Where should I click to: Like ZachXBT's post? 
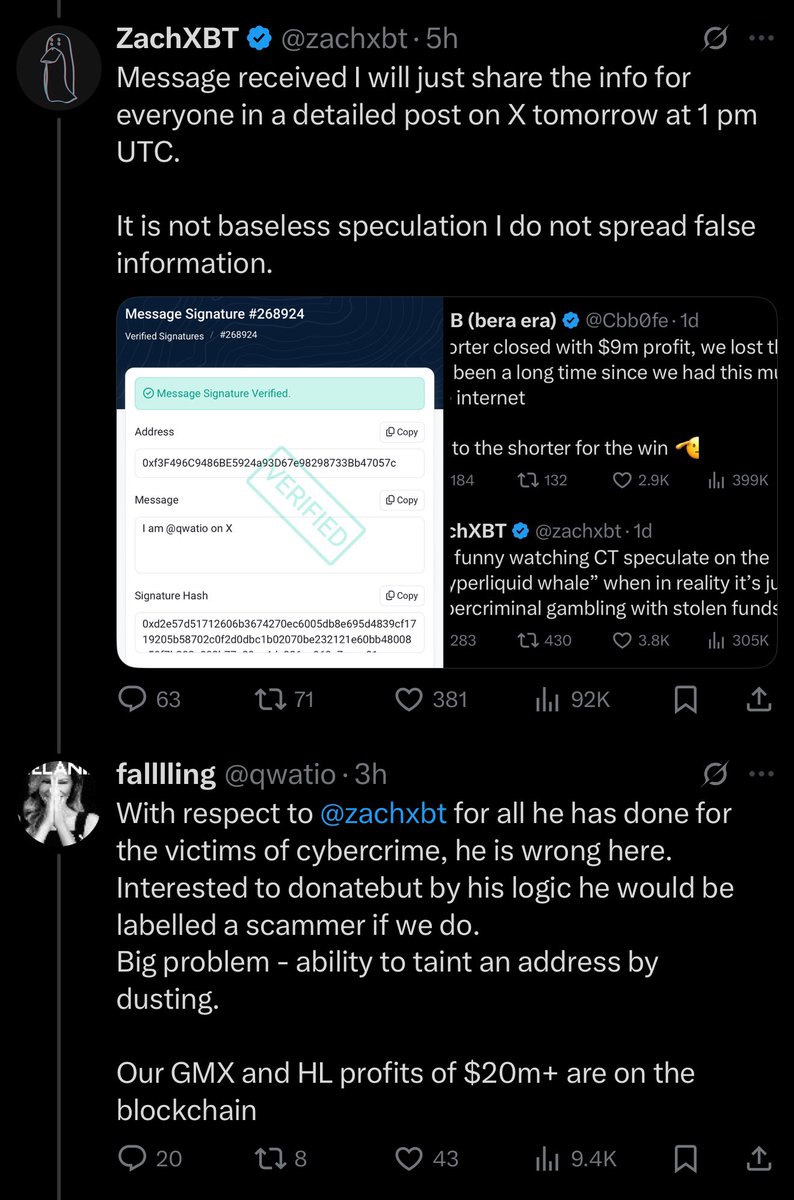tap(410, 700)
